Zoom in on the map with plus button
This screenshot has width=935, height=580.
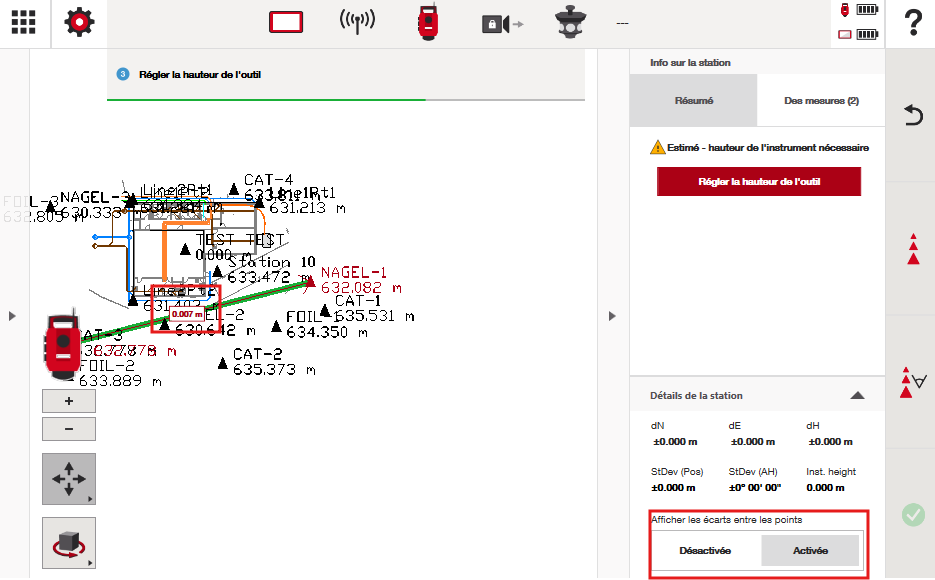pos(69,401)
